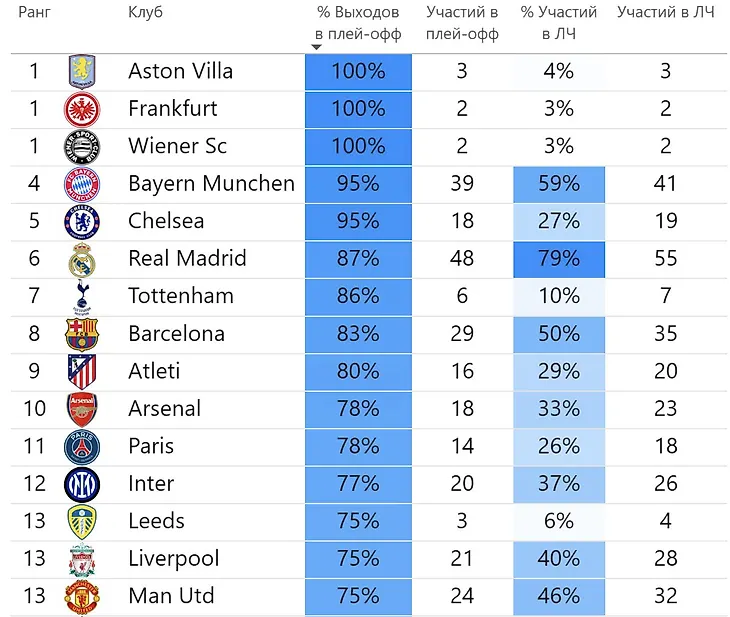
Task: Select the Real Madrid crest
Action: pyautogui.click(x=81, y=259)
